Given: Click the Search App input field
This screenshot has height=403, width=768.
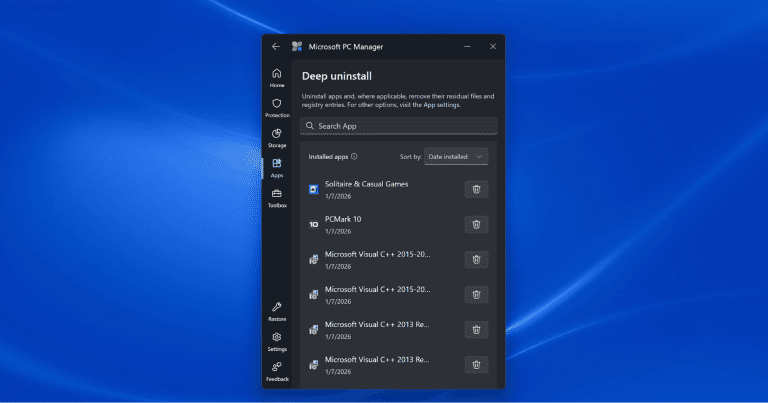Looking at the screenshot, I should 399,126.
